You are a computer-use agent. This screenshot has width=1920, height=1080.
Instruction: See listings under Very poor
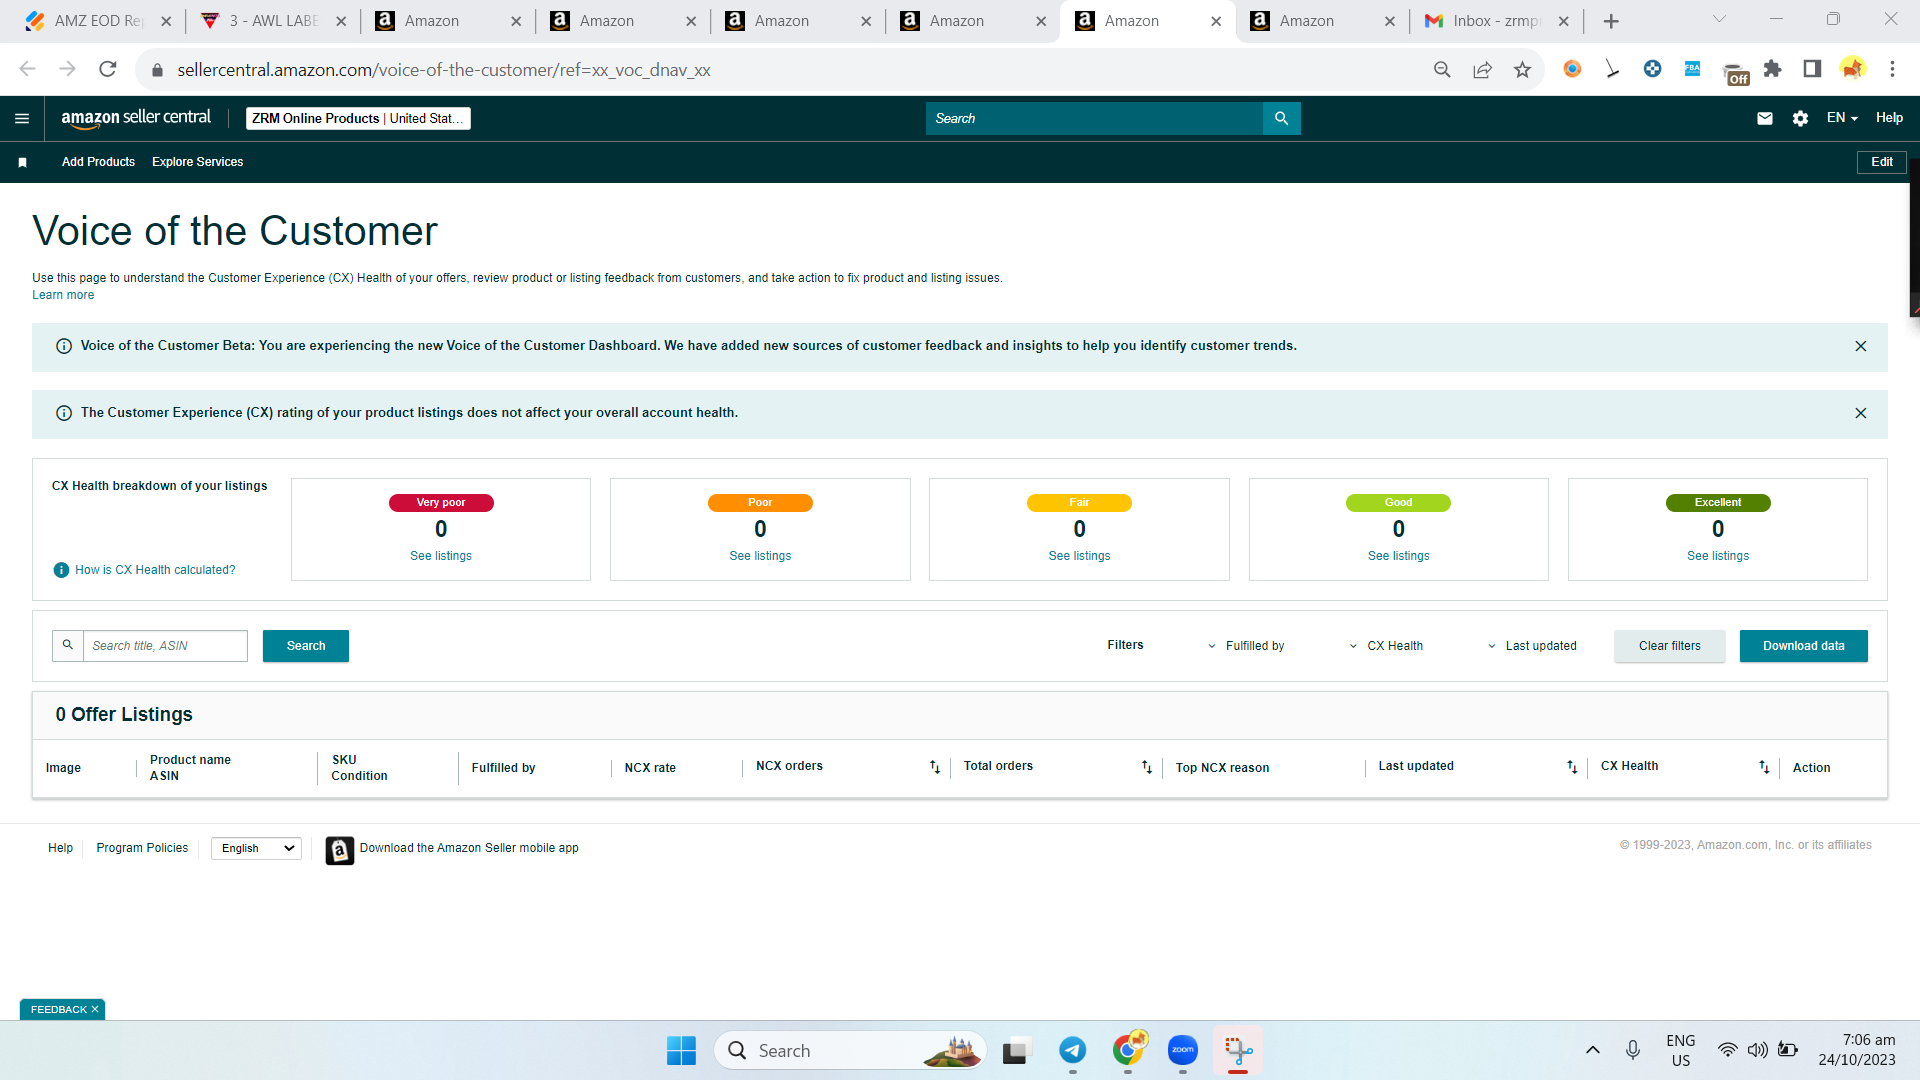pos(441,556)
